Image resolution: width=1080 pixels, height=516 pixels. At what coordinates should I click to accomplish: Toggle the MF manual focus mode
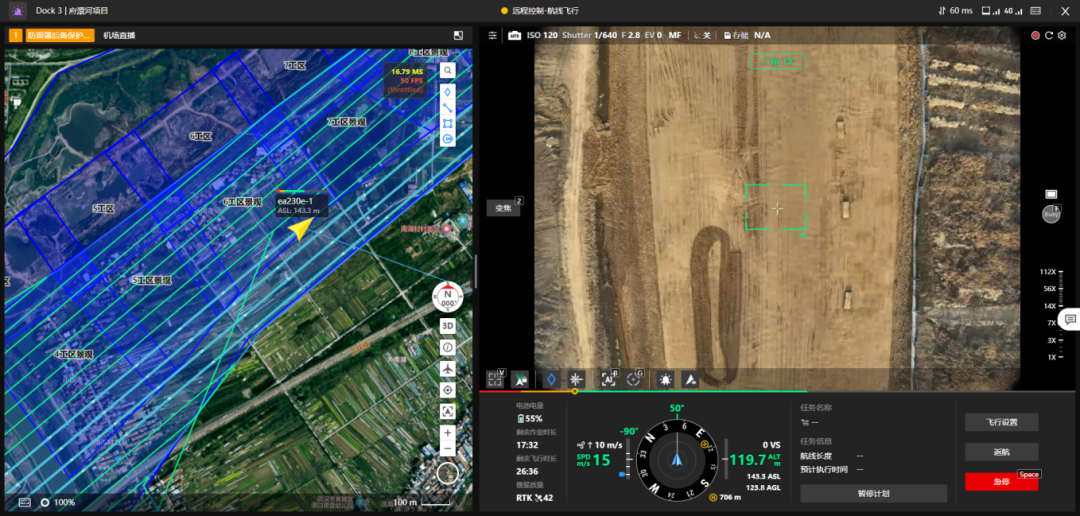click(x=674, y=35)
